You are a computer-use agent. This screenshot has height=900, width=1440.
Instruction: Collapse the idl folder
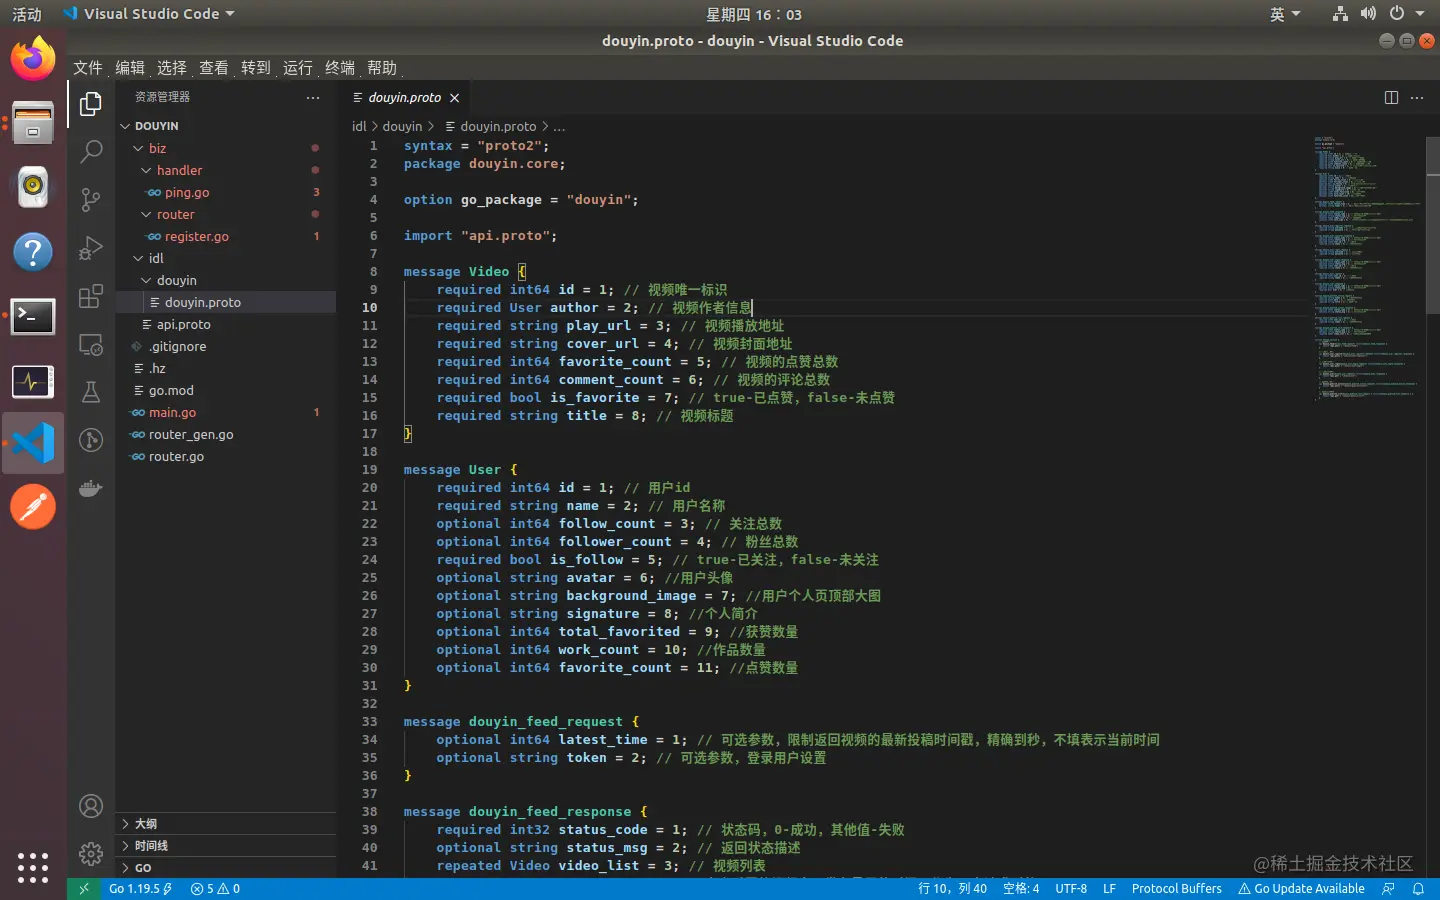tap(226, 258)
